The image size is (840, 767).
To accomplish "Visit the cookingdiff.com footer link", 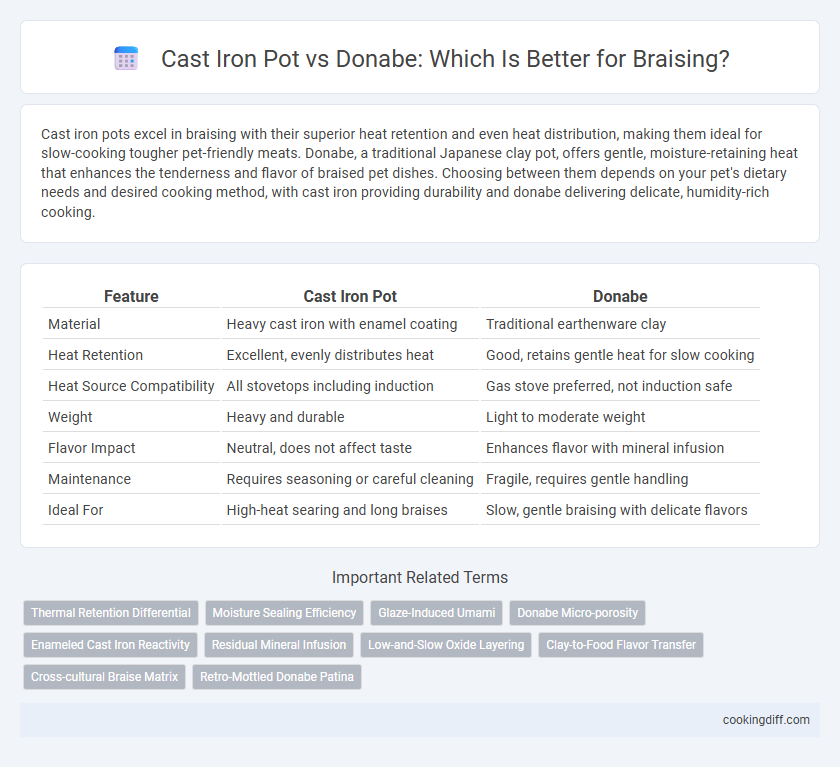I will (766, 720).
